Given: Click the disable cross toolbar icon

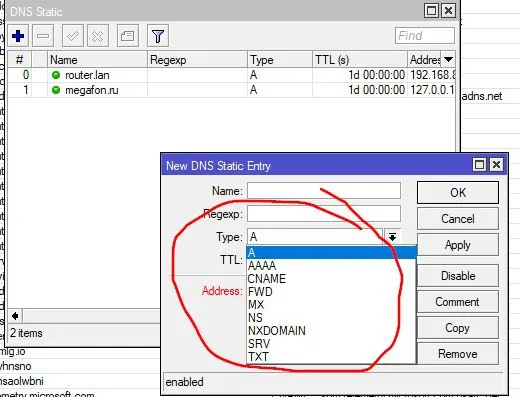Looking at the screenshot, I should tap(98, 36).
